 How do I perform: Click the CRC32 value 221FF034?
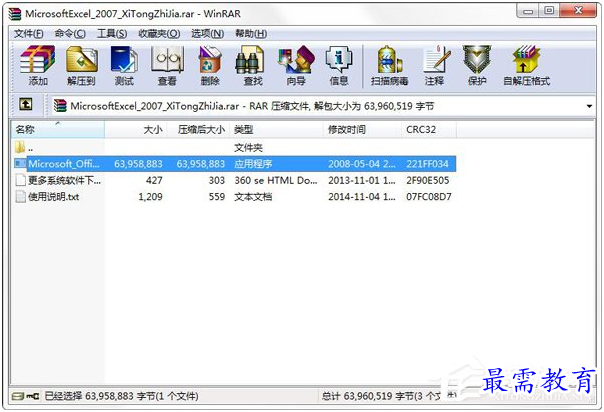coord(428,164)
